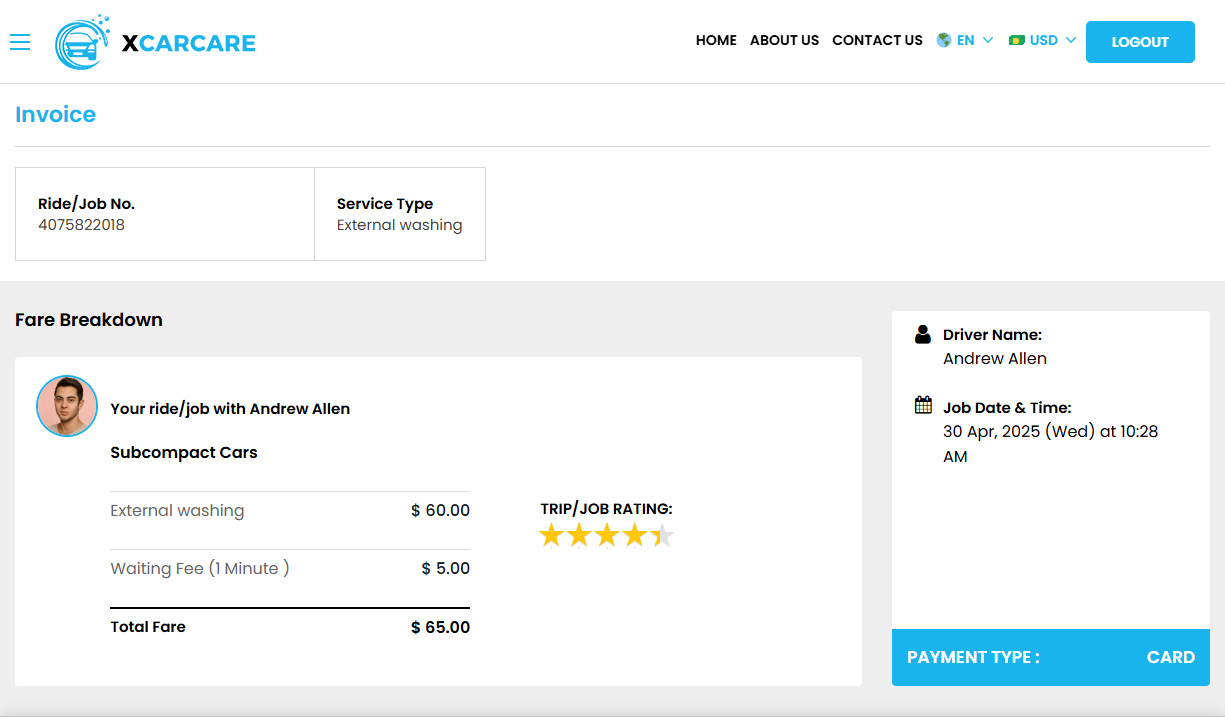
Task: Open the CONTACT US page
Action: tap(877, 40)
